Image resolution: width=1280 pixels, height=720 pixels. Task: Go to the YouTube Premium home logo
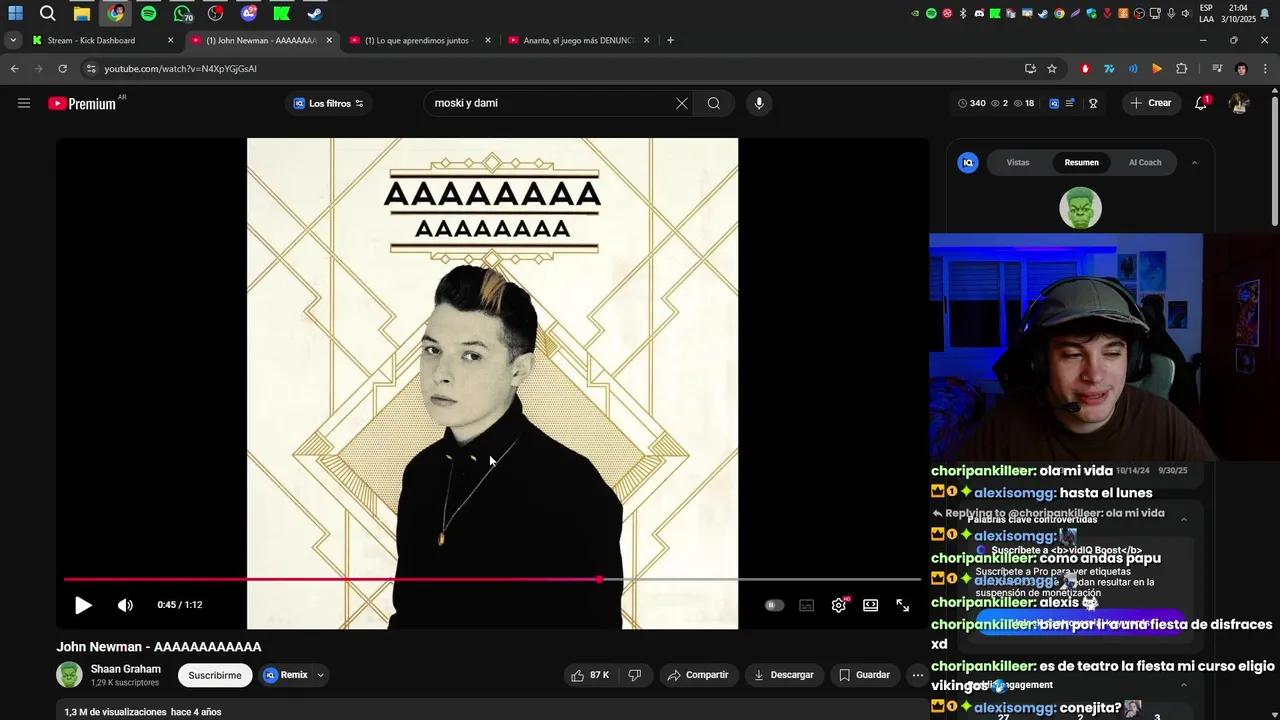(x=83, y=103)
